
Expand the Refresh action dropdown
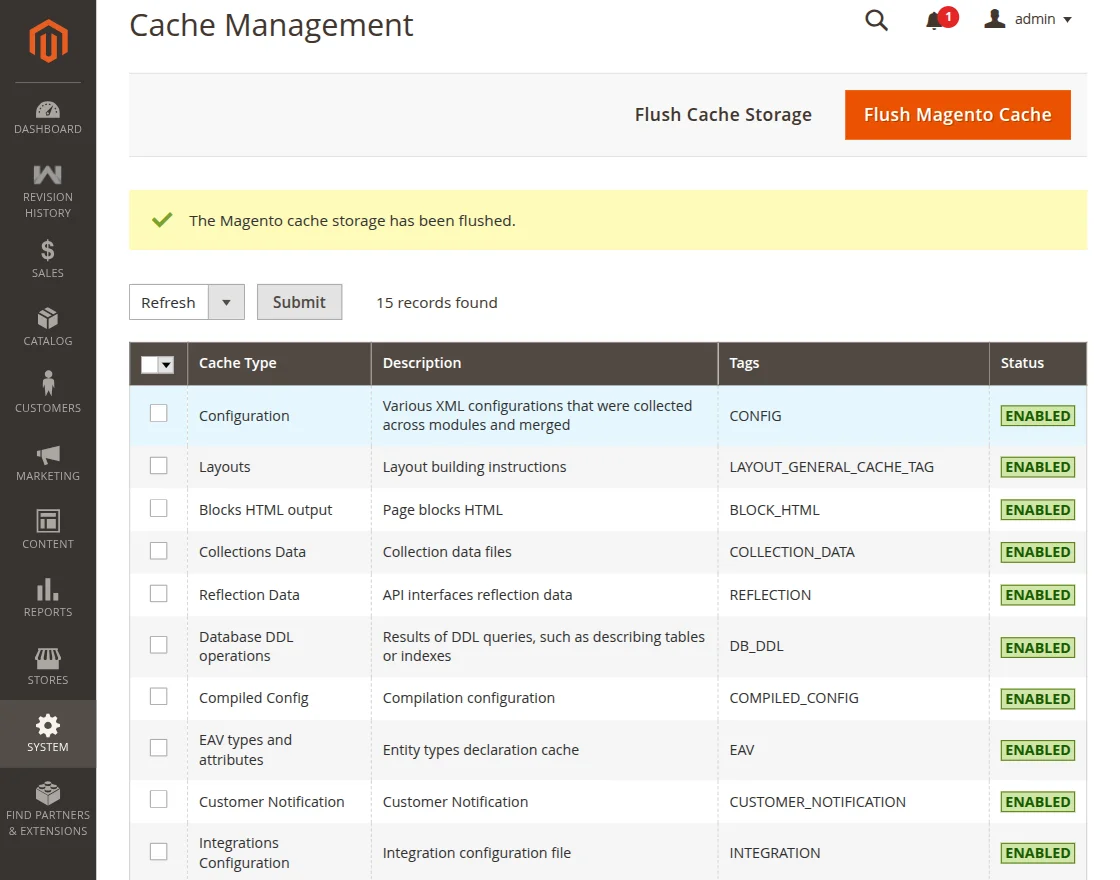tap(226, 302)
